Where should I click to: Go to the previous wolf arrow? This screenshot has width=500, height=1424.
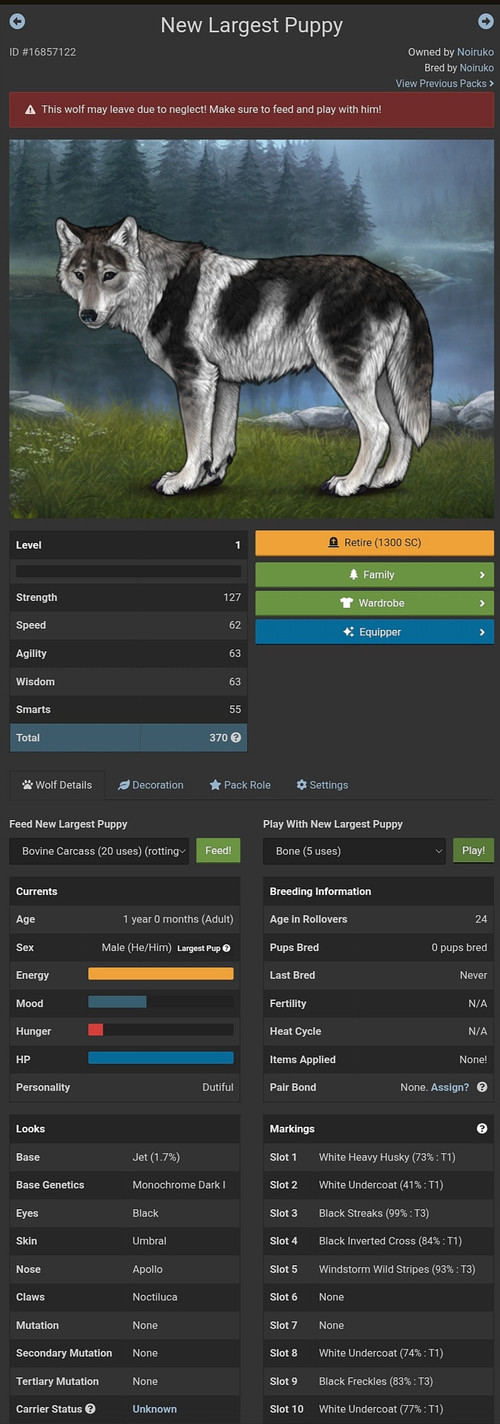[x=17, y=21]
